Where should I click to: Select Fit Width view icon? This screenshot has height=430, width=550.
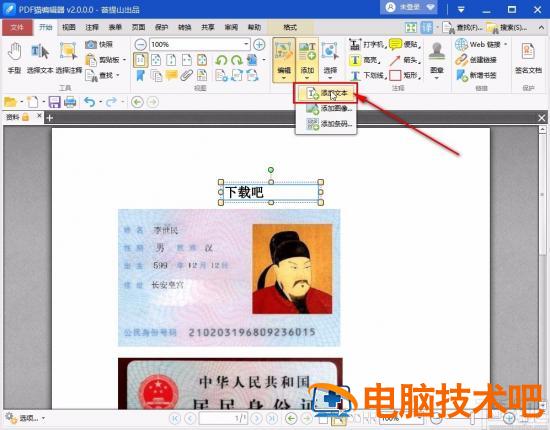point(187,60)
